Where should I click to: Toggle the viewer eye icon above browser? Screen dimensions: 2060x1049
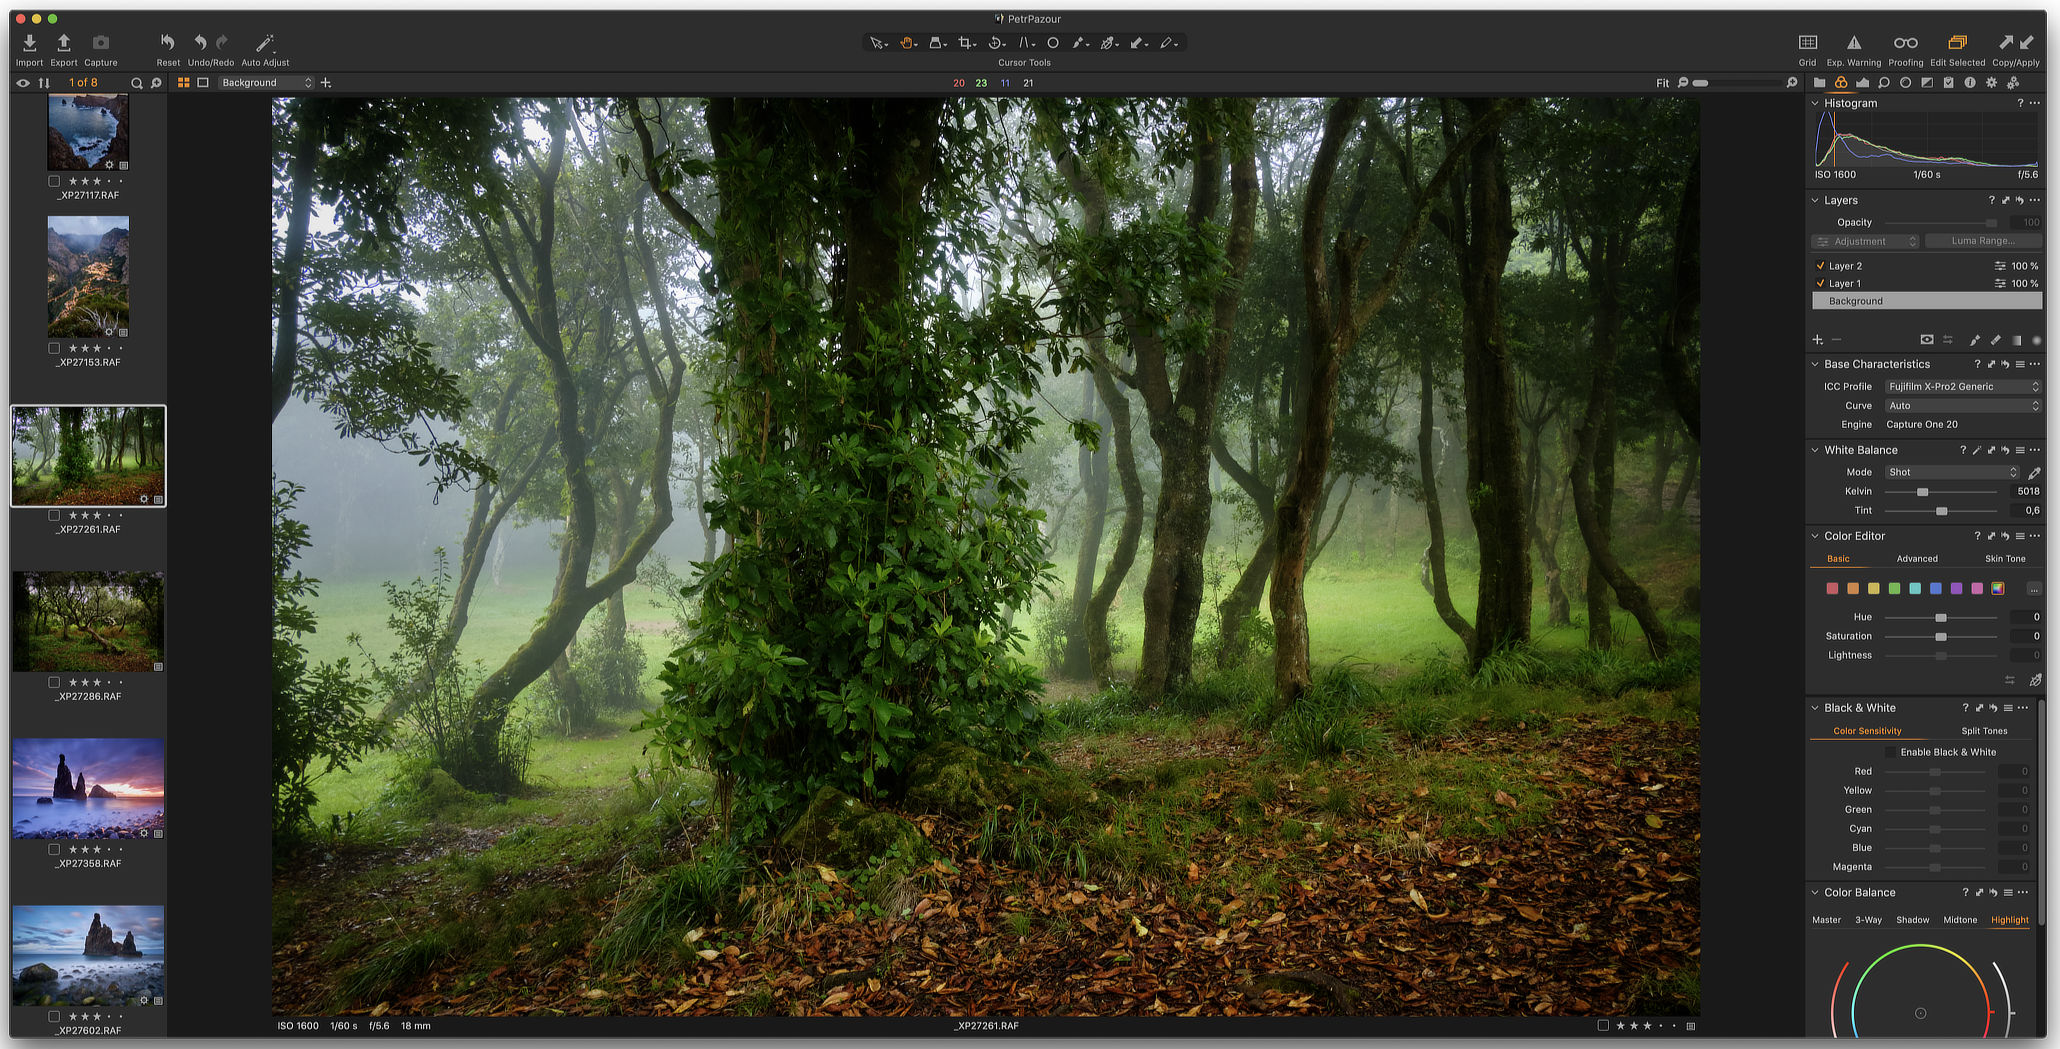tap(22, 83)
